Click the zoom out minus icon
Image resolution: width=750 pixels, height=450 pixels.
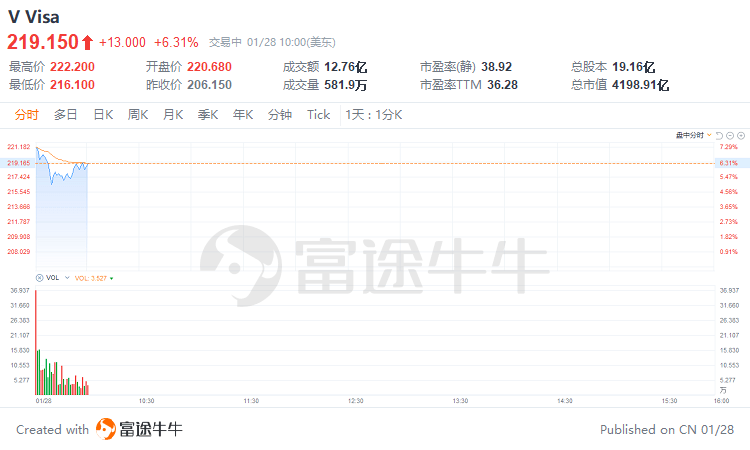click(731, 134)
